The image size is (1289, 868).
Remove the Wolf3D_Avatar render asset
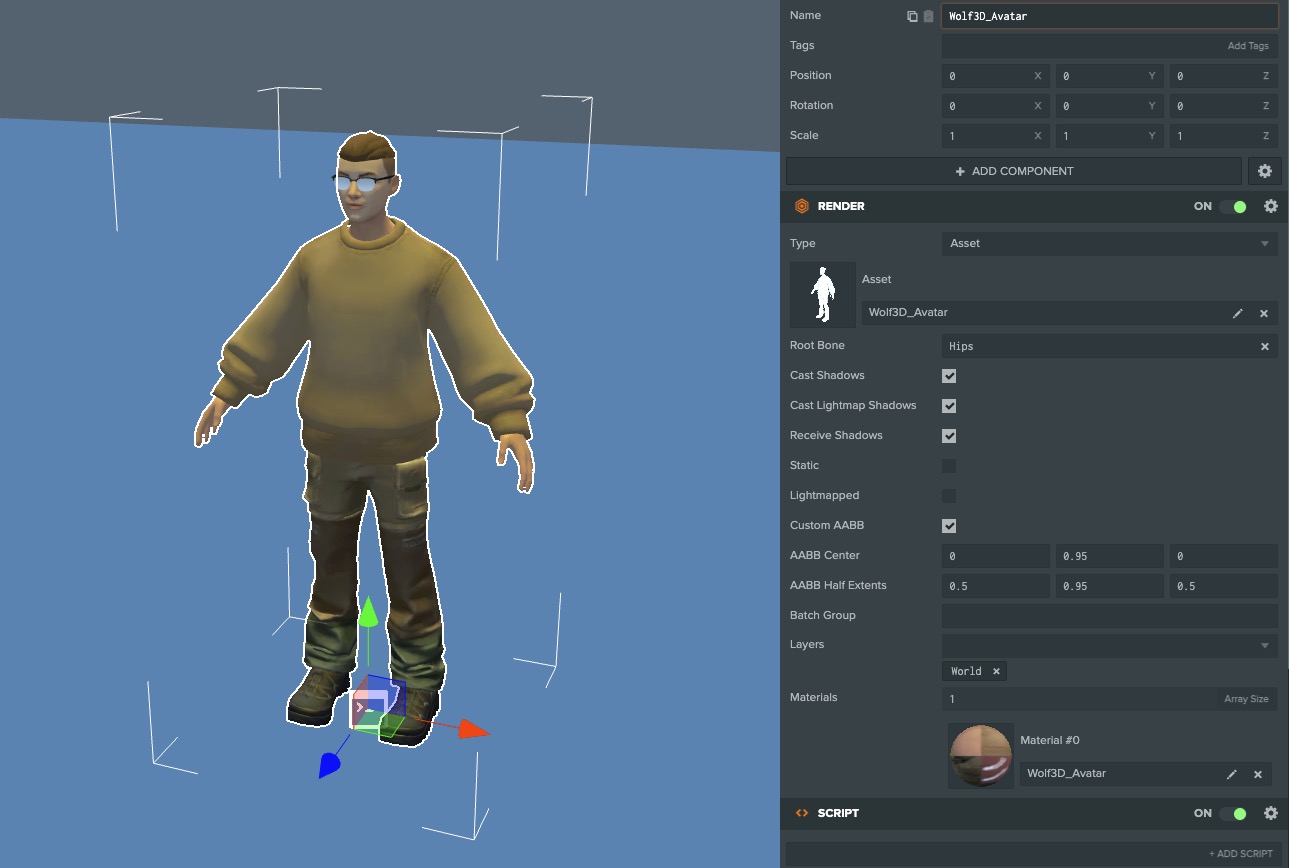coord(1263,313)
